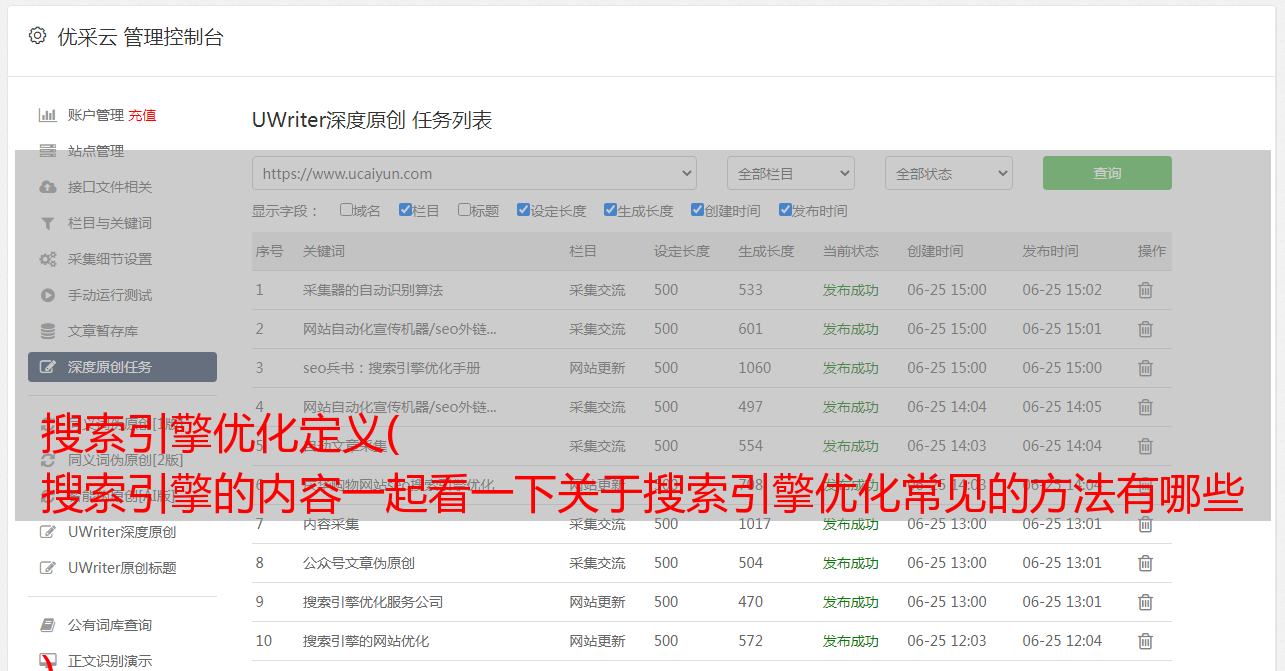Enable the 域名 field checkbox

pyautogui.click(x=346, y=210)
